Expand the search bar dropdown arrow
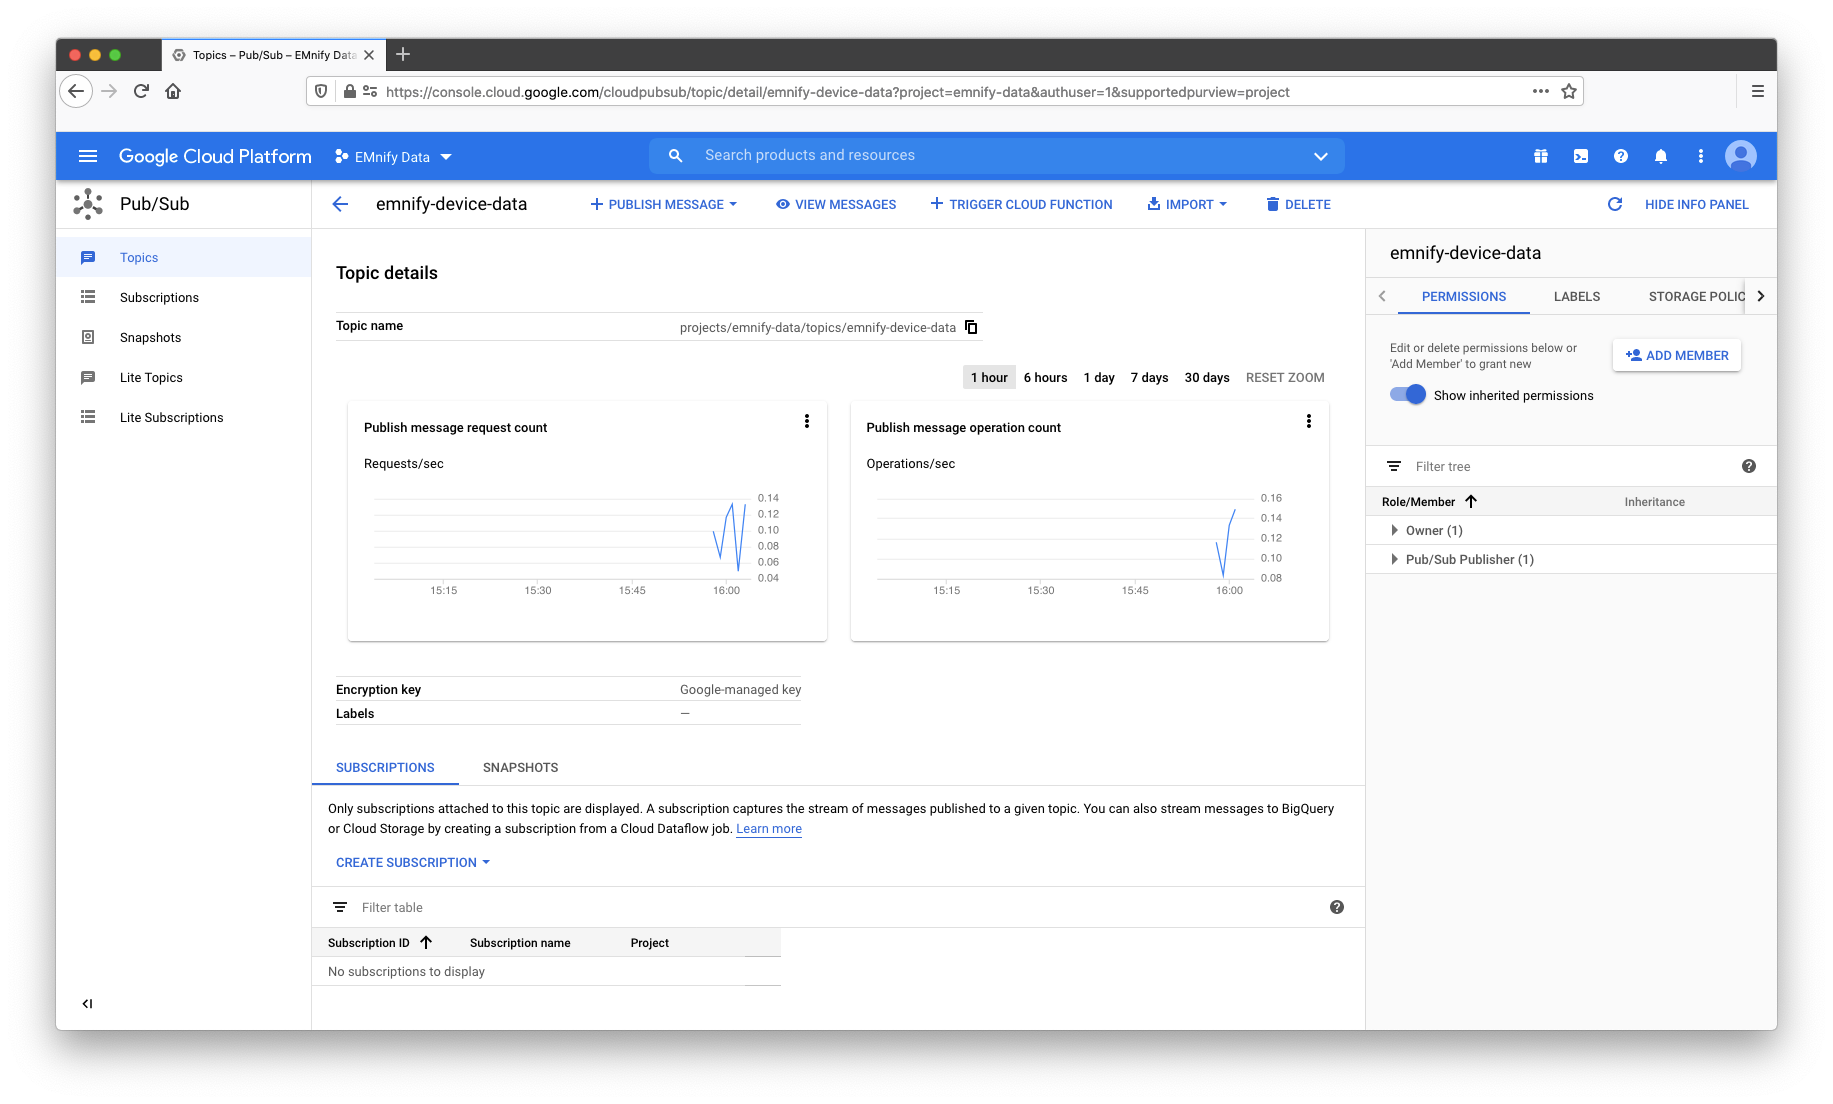 [x=1321, y=156]
